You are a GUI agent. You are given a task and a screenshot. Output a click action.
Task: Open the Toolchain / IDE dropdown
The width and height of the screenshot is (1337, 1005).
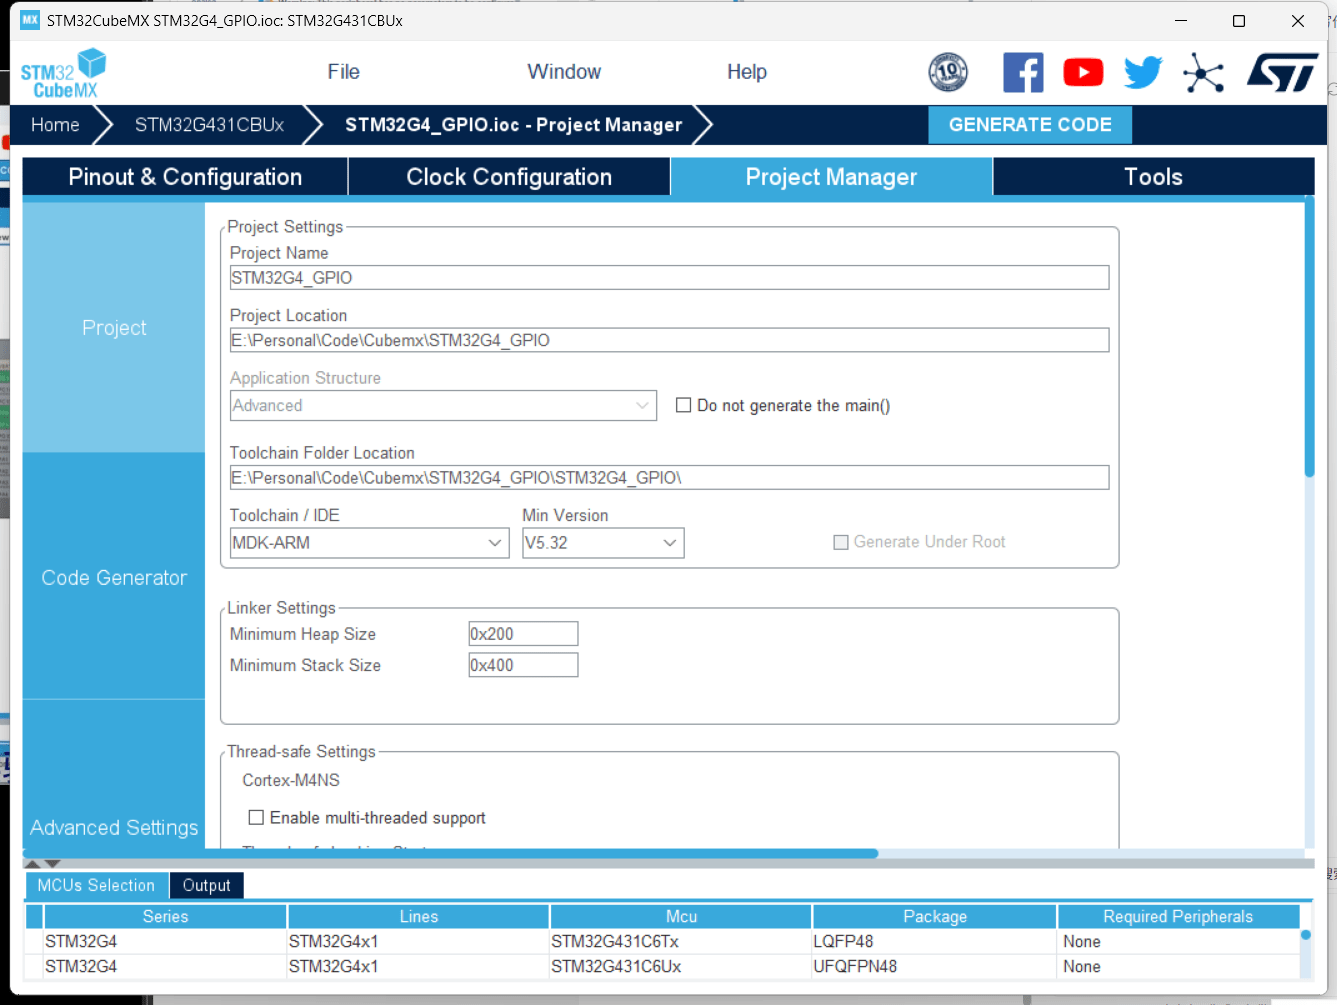click(x=369, y=543)
